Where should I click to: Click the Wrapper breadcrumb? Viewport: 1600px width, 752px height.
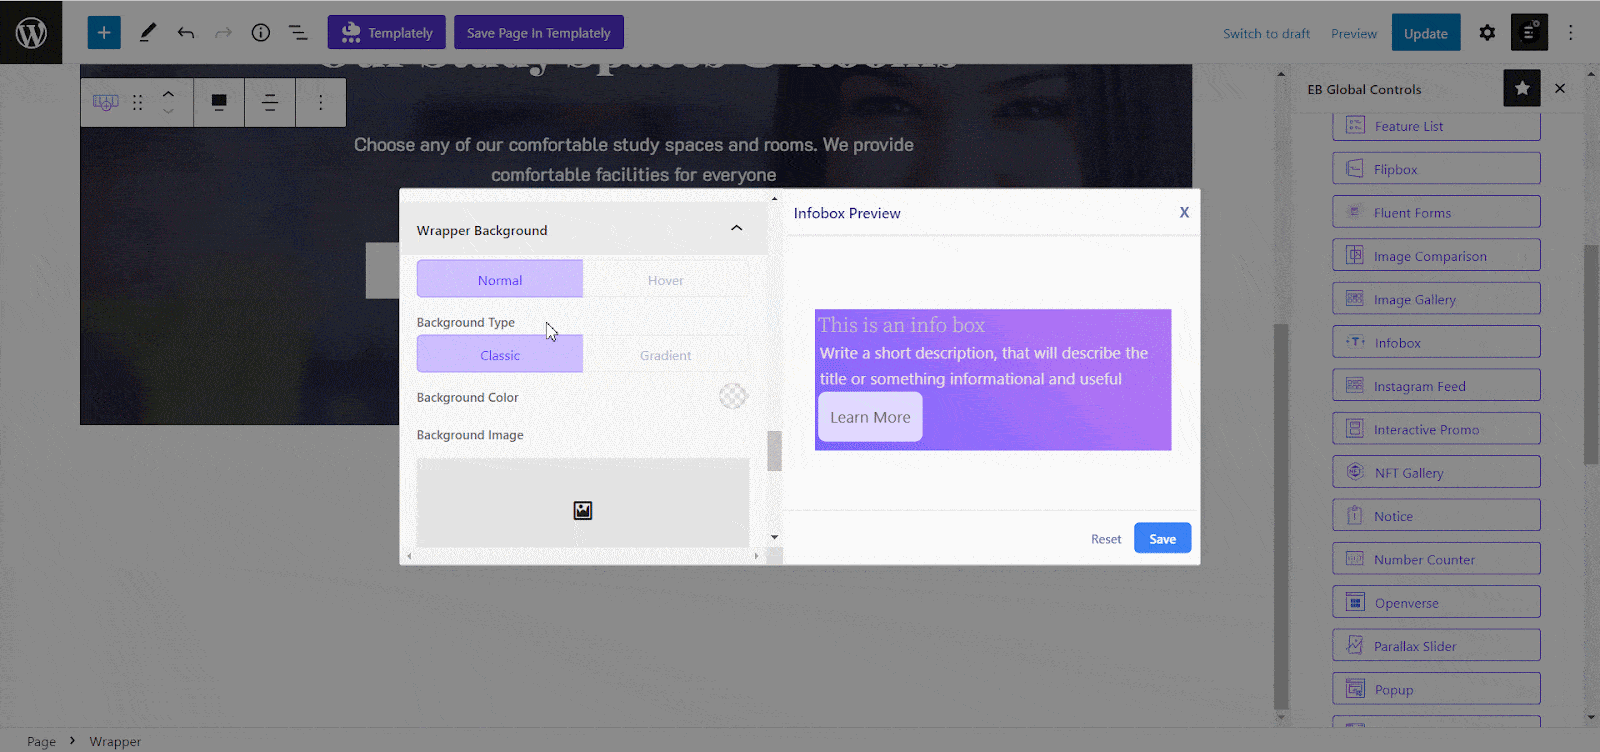coord(115,741)
